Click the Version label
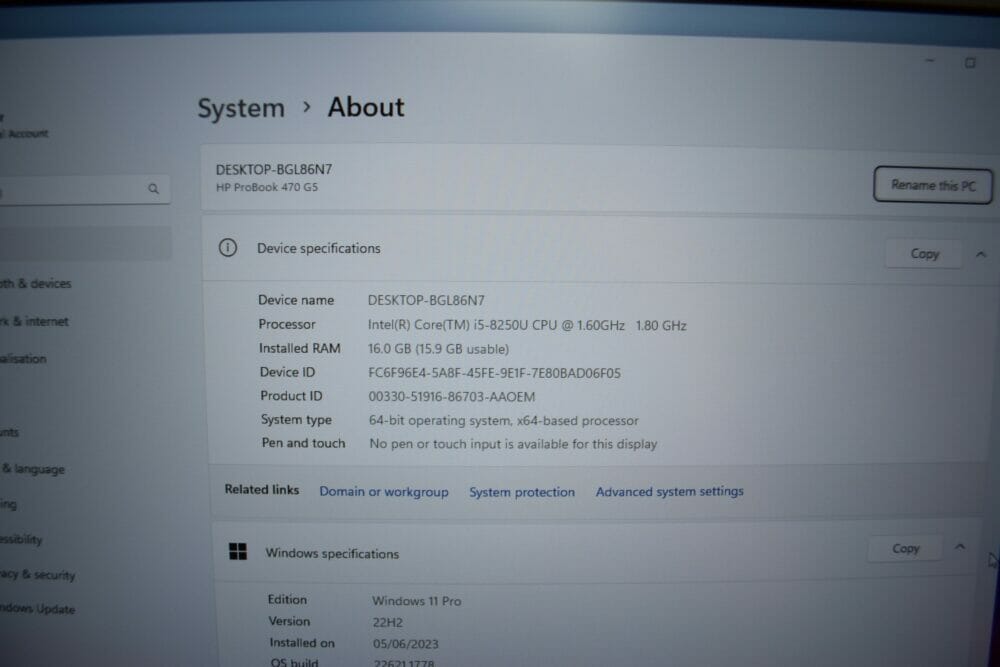Screen dimensions: 1000x667 click(x=289, y=621)
